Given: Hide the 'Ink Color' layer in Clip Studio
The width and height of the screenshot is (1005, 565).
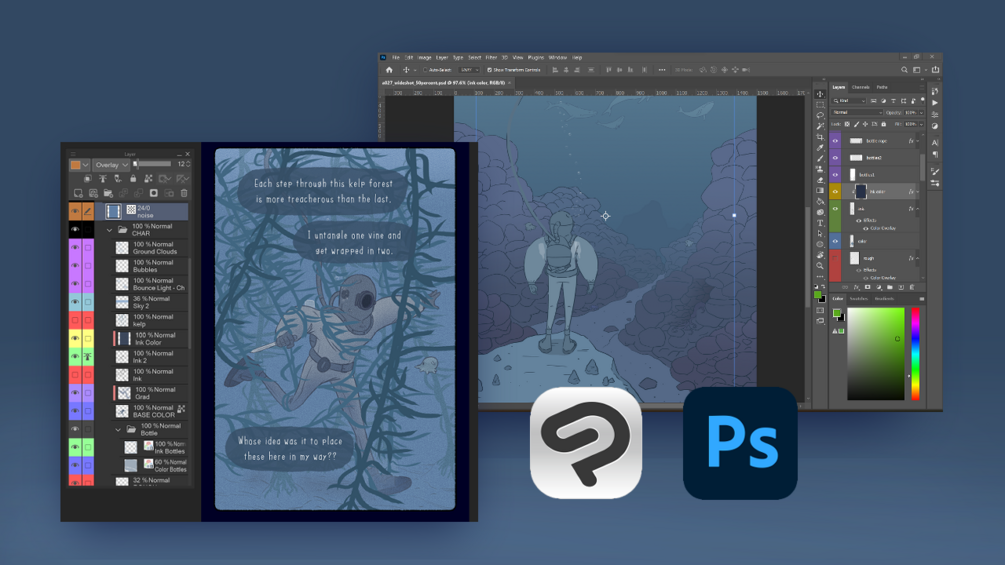Looking at the screenshot, I should tap(75, 338).
